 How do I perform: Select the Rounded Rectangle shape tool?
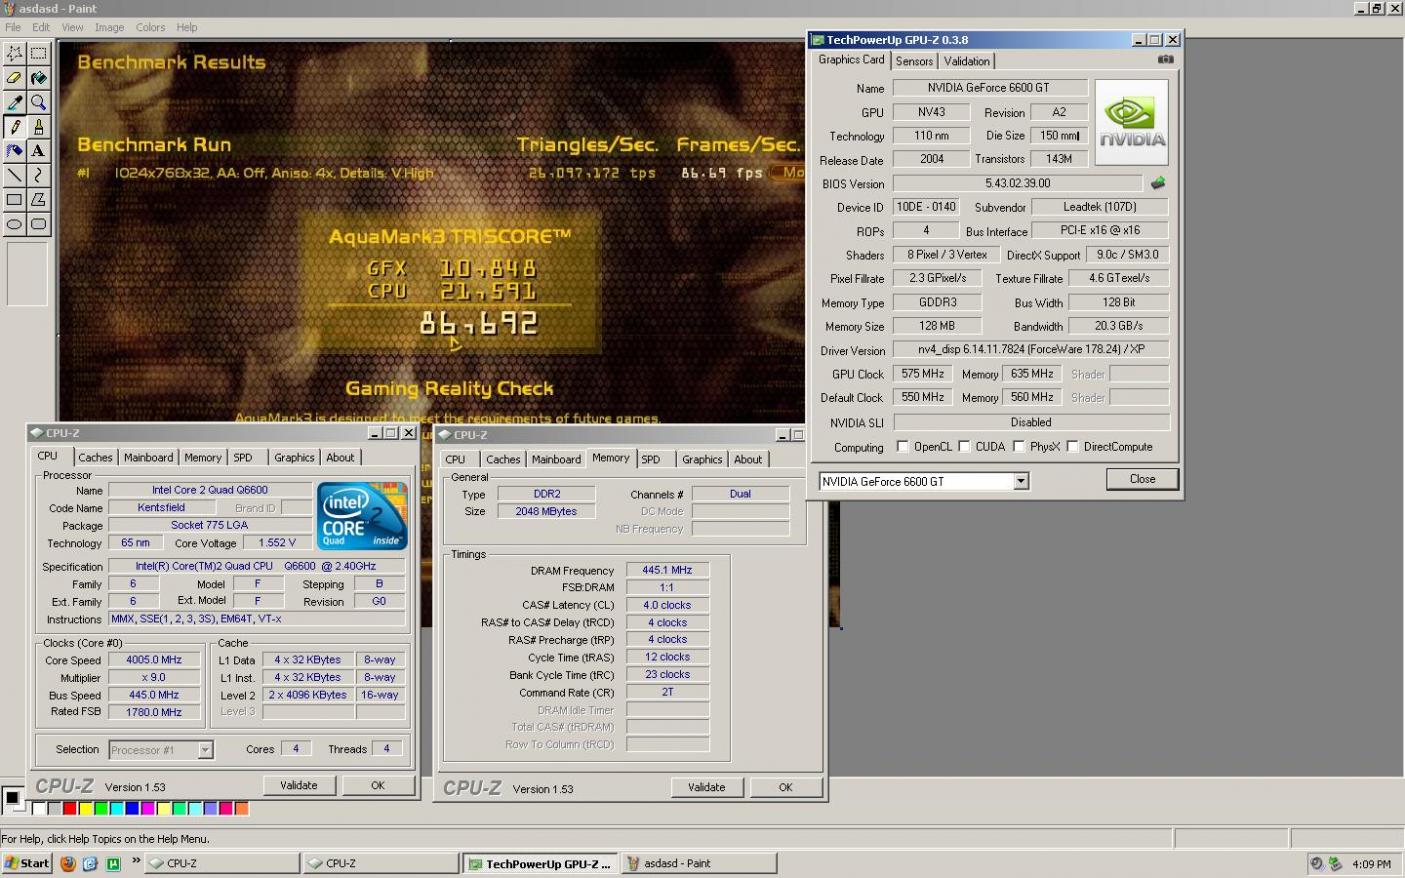[38, 225]
